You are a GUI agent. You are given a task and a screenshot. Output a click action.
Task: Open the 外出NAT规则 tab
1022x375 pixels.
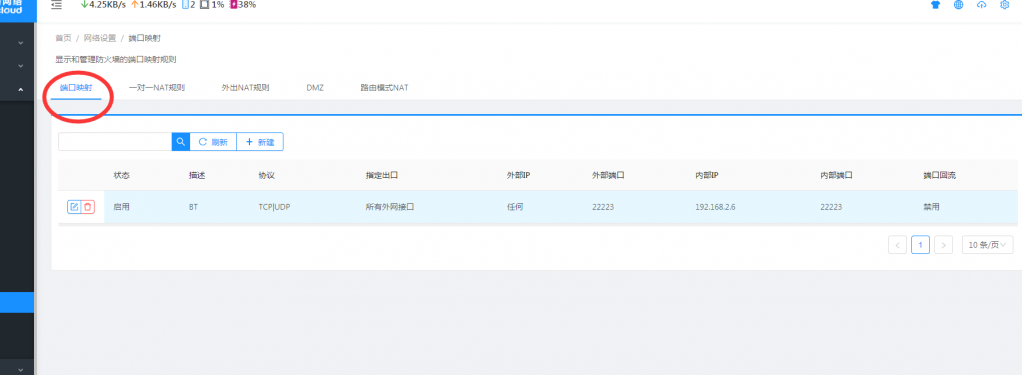click(x=246, y=87)
